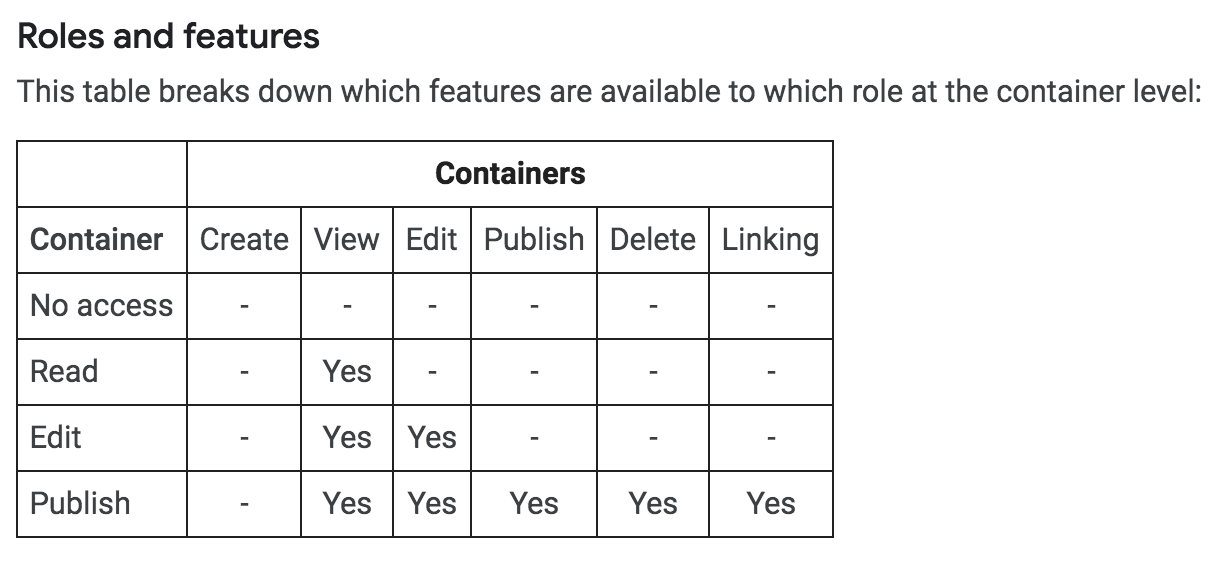
Task: Select the "Delete" column header
Action: 652,240
